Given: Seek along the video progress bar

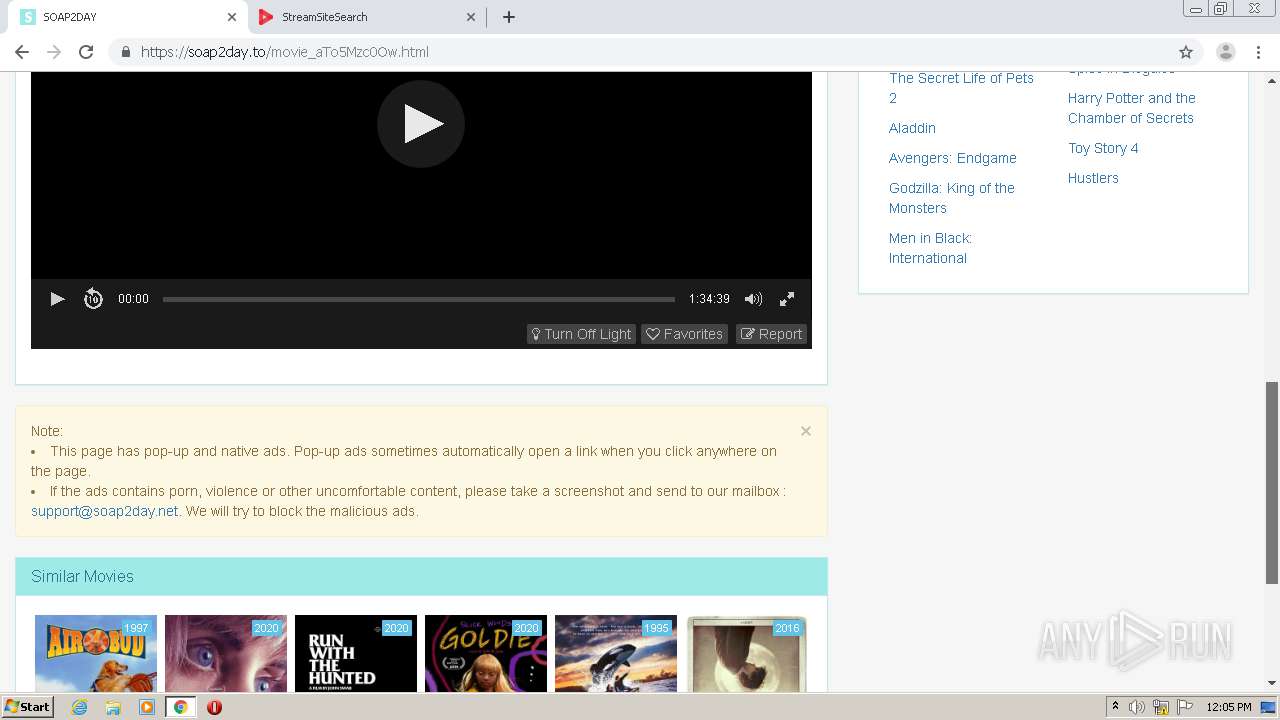Looking at the screenshot, I should pyautogui.click(x=419, y=299).
